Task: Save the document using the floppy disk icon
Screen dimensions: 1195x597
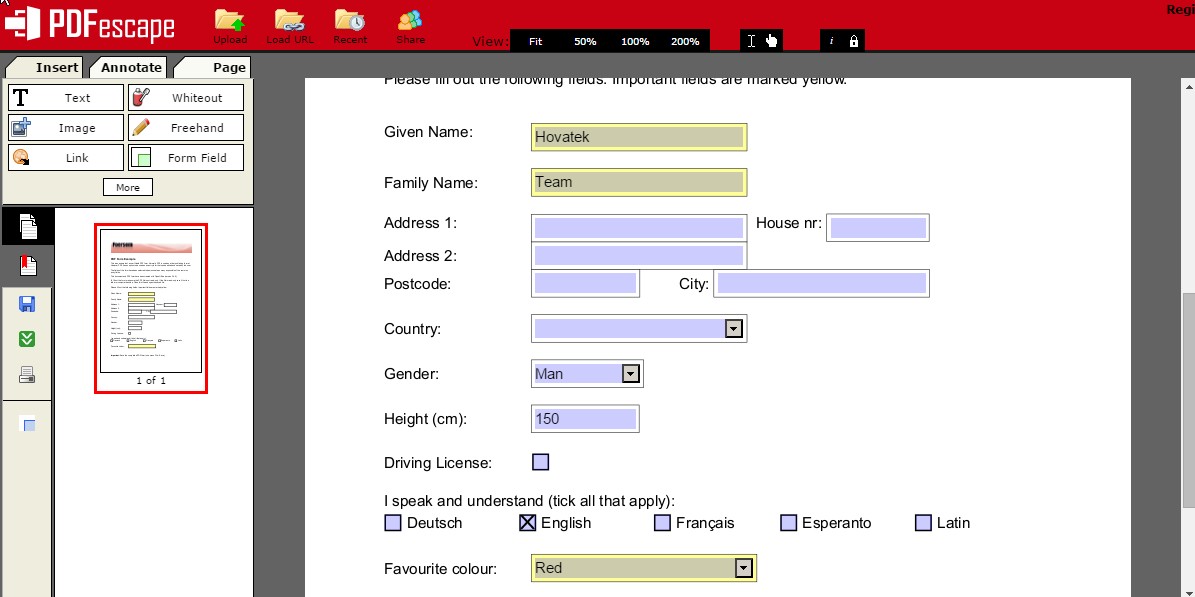Action: (x=27, y=303)
